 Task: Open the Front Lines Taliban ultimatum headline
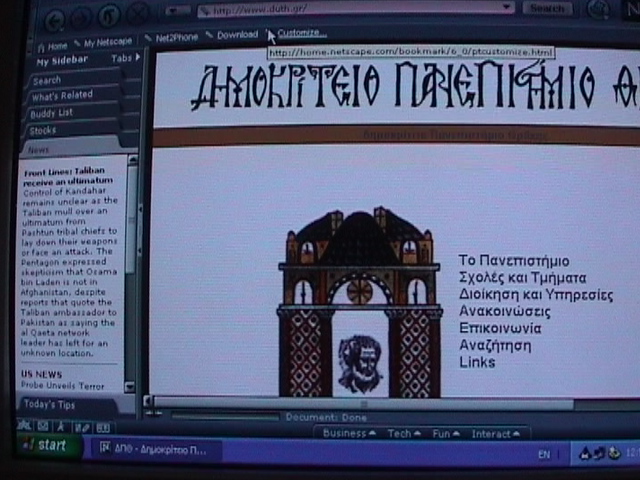[x=68, y=176]
